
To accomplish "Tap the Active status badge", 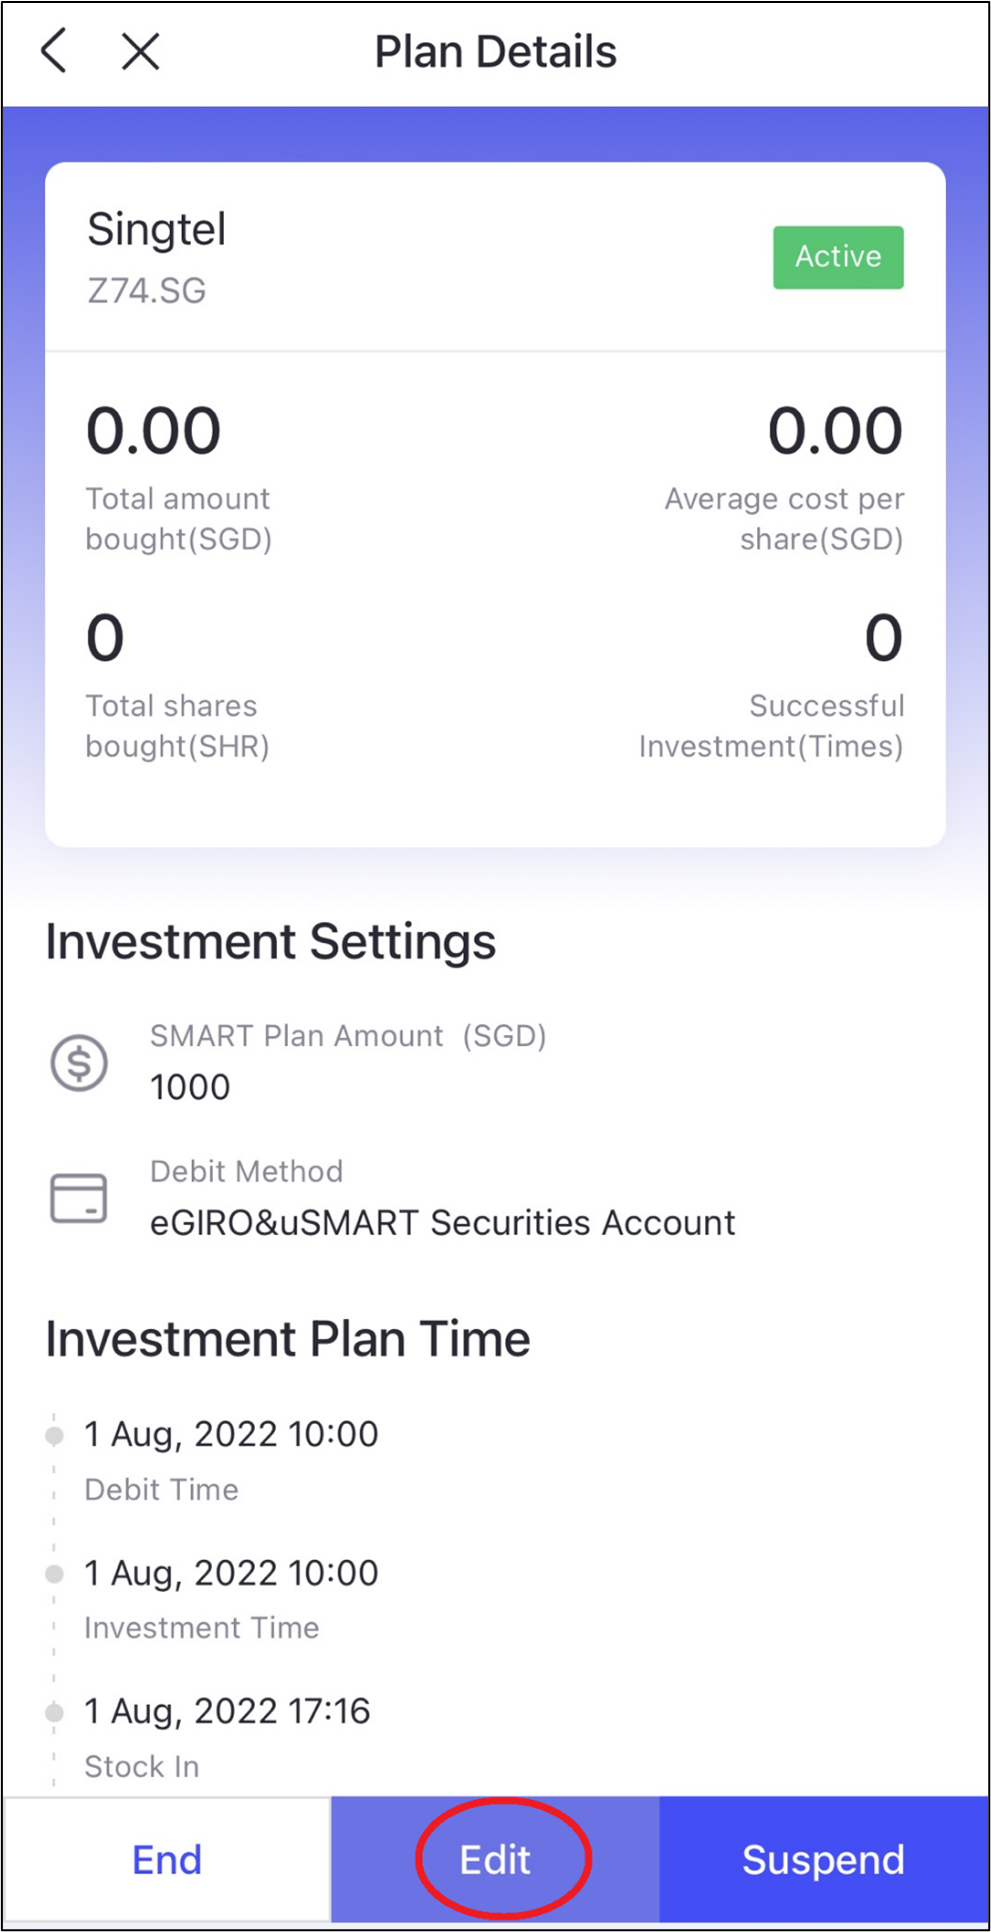I will point(838,257).
